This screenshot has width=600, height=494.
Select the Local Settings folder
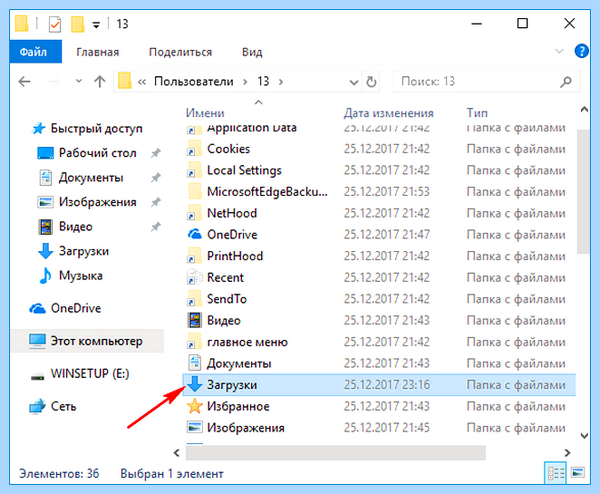[244, 170]
